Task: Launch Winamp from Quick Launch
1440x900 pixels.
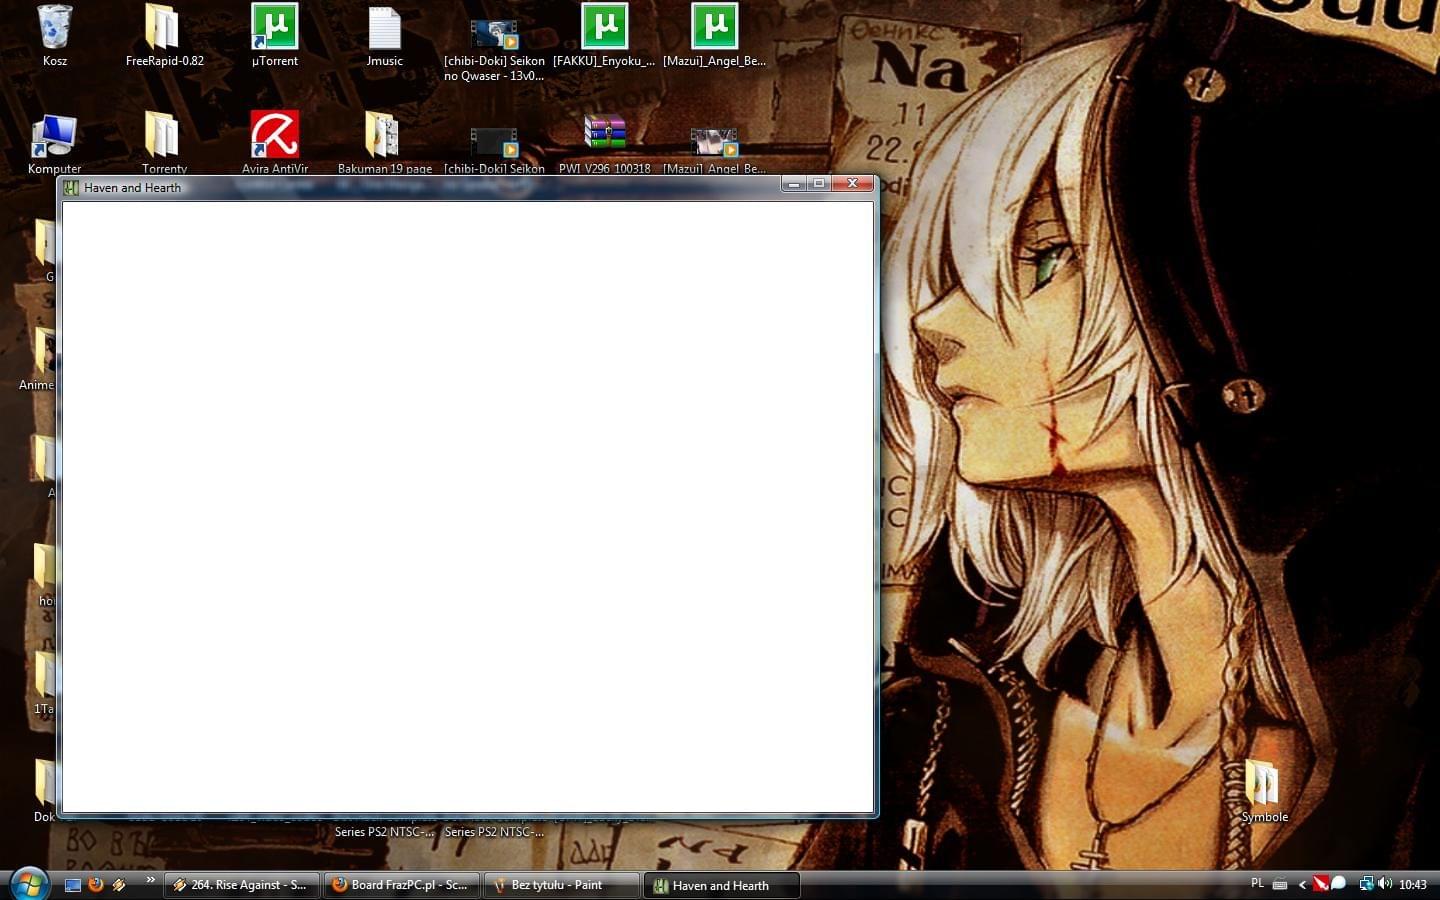Action: point(119,885)
